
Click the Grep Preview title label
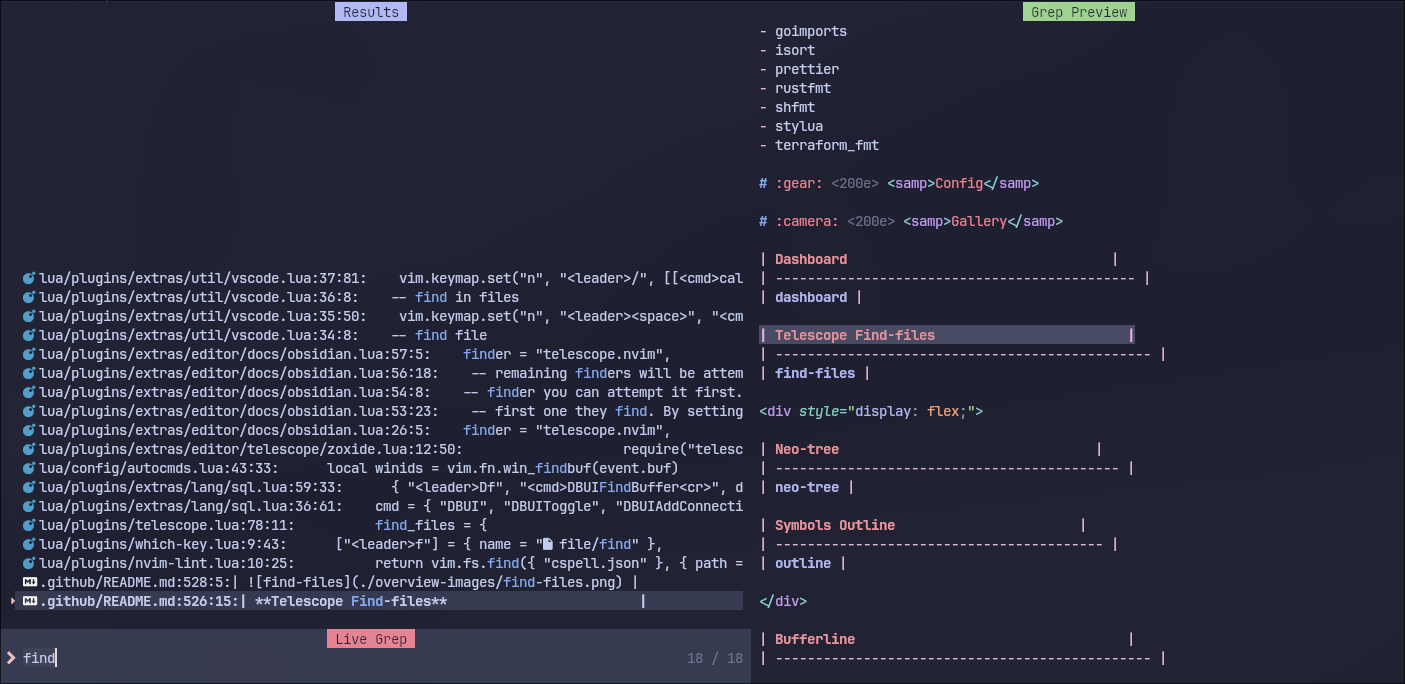pyautogui.click(x=1078, y=11)
